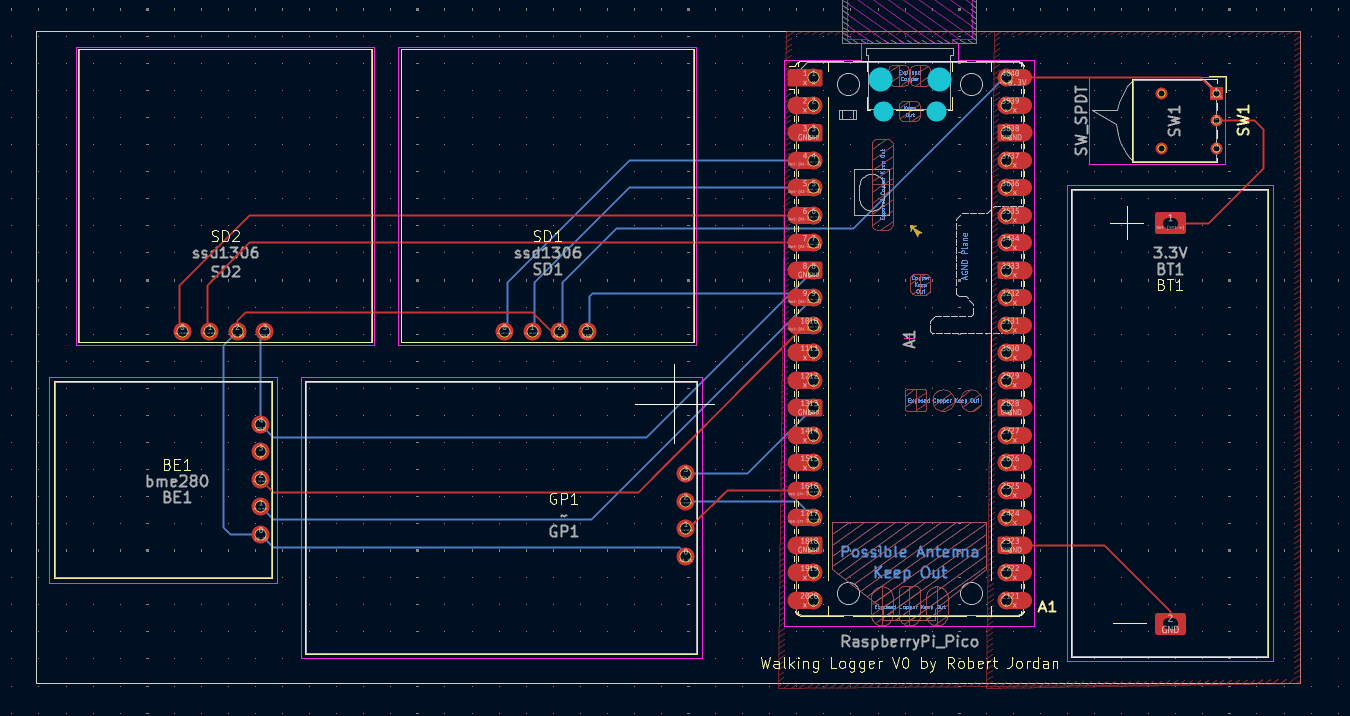Select Pico pad 6 on the left row
Viewport: 1350px width, 716px height.
point(806,214)
